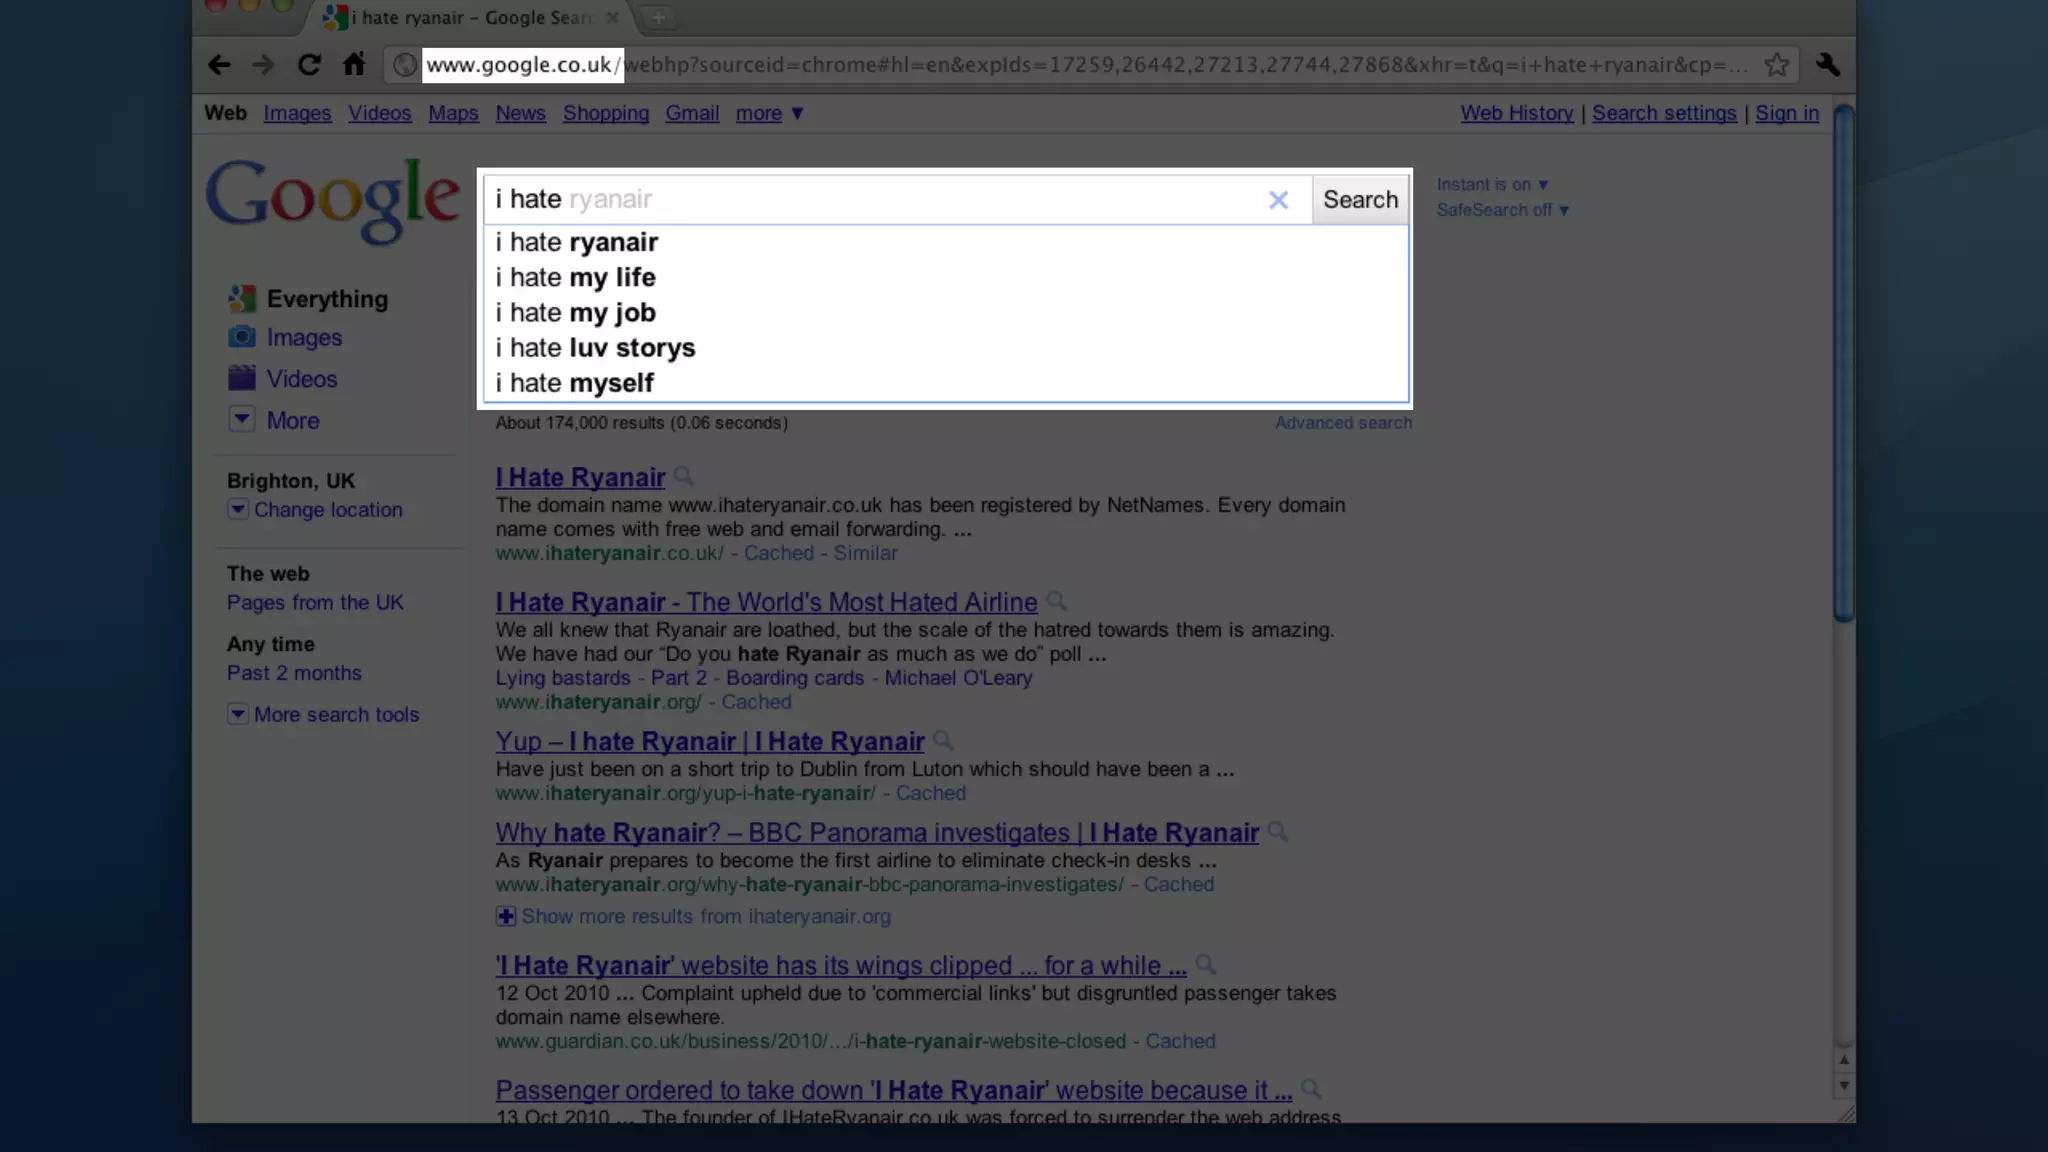Click the reload page icon
This screenshot has height=1152, width=2048.
[309, 65]
